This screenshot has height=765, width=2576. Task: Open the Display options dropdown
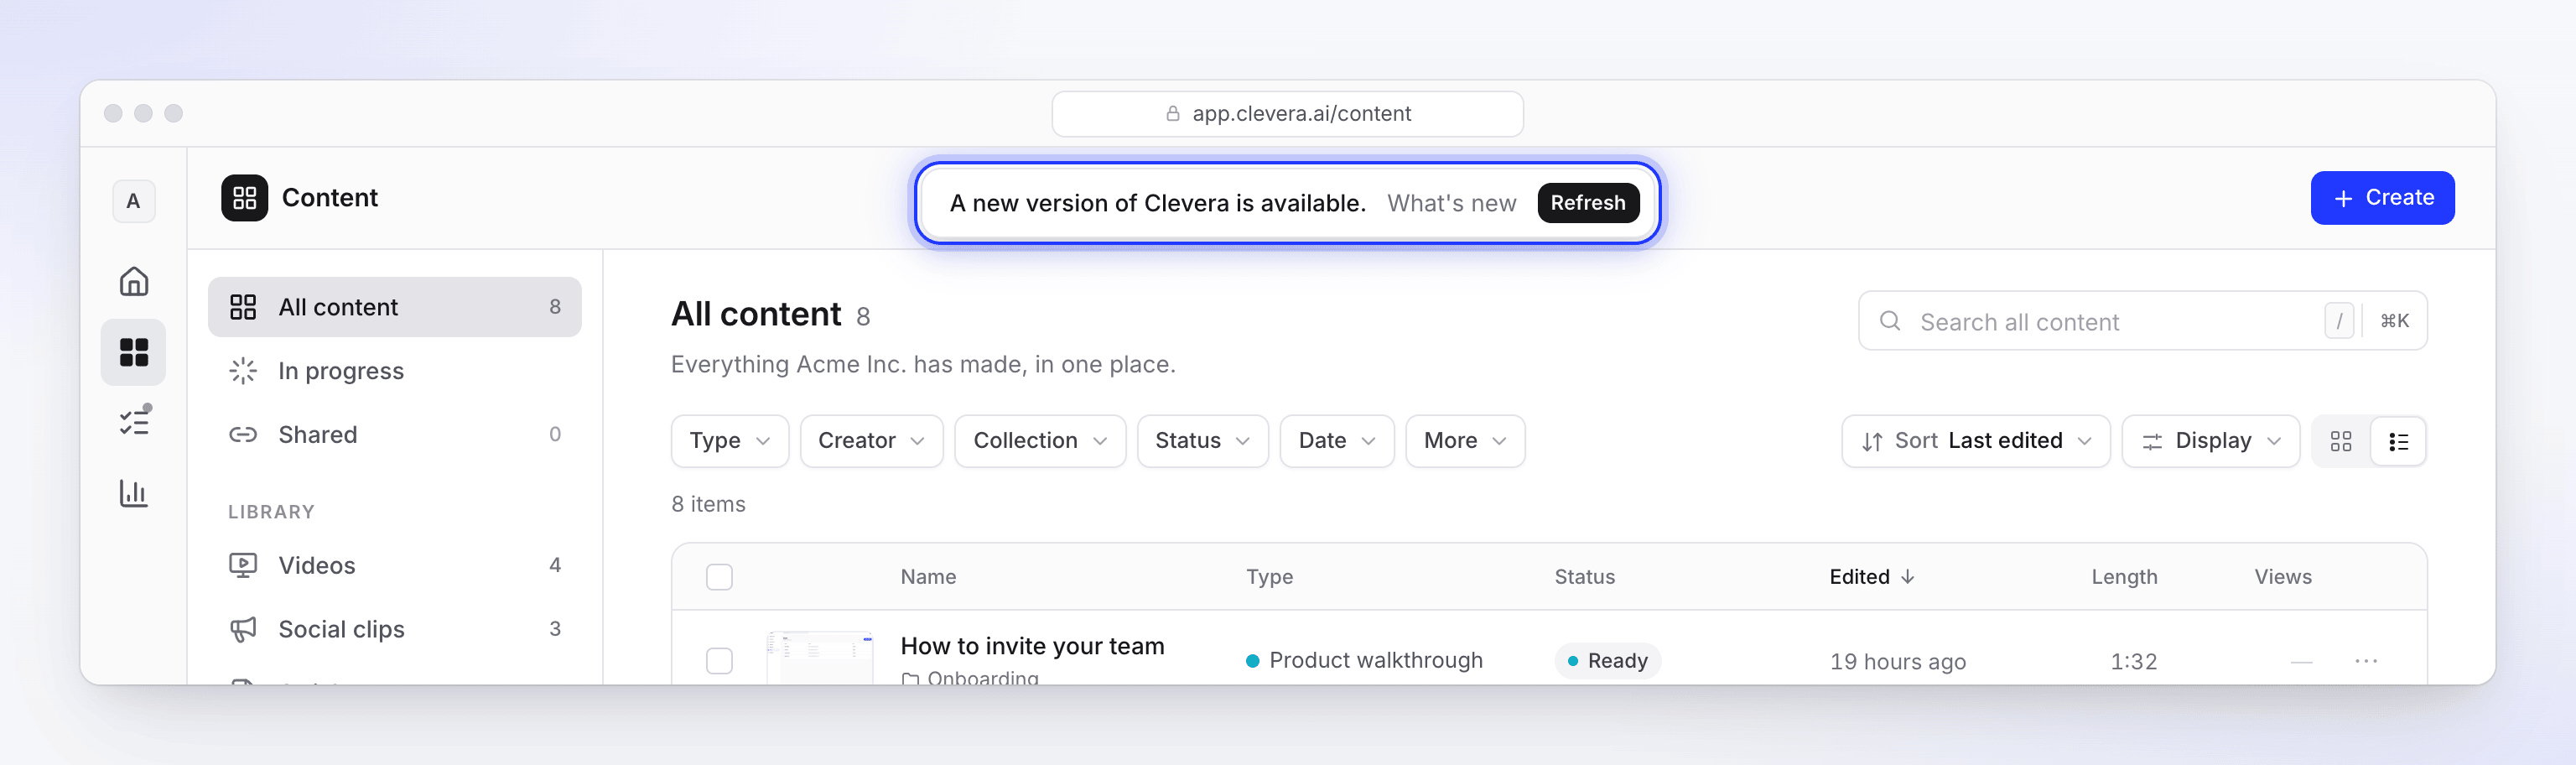[2210, 441]
